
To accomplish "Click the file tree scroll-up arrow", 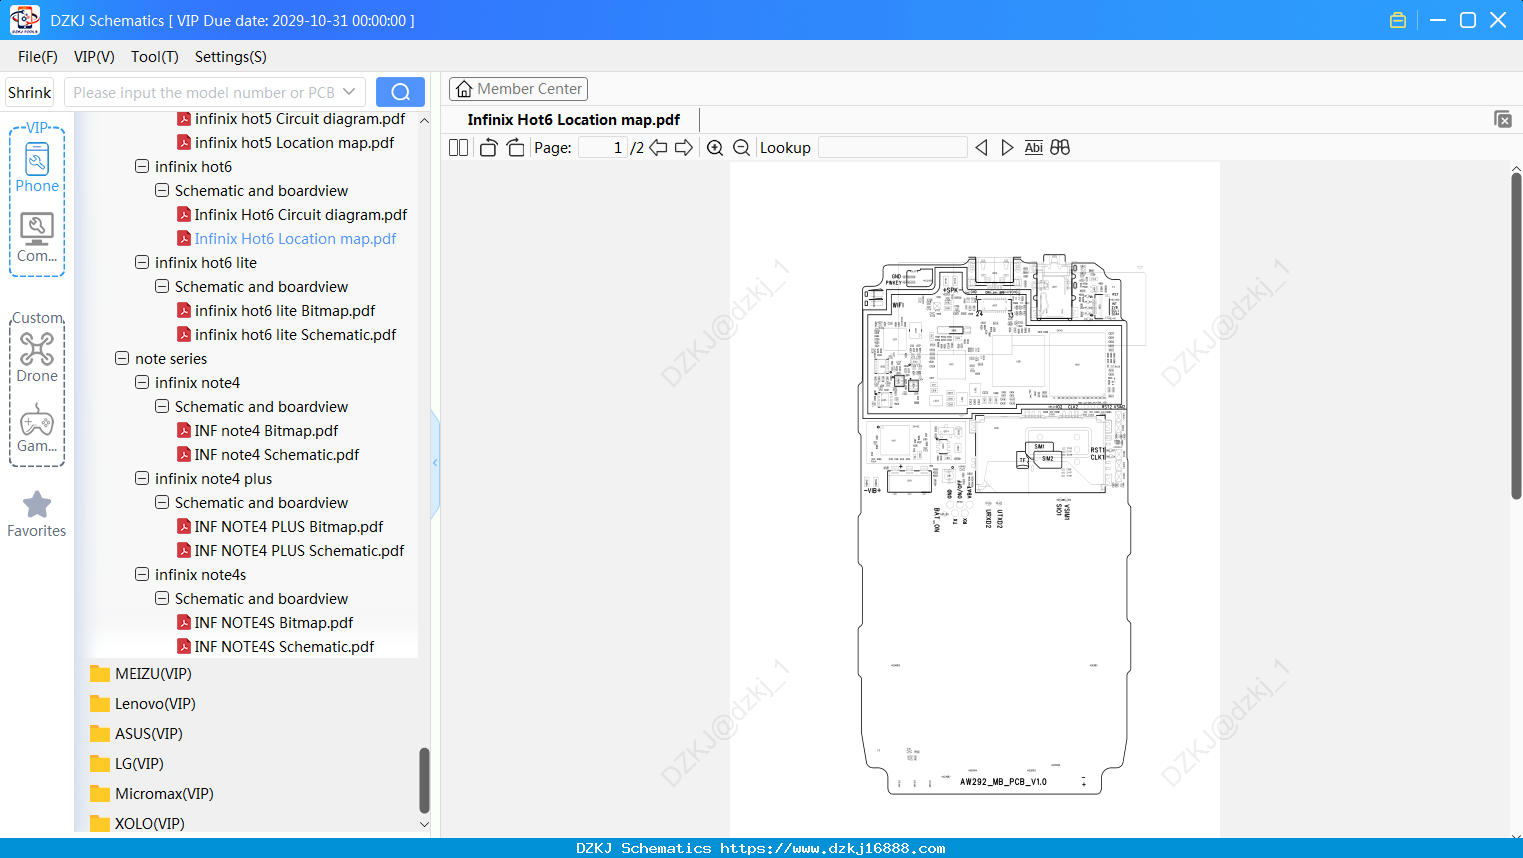I will [424, 121].
